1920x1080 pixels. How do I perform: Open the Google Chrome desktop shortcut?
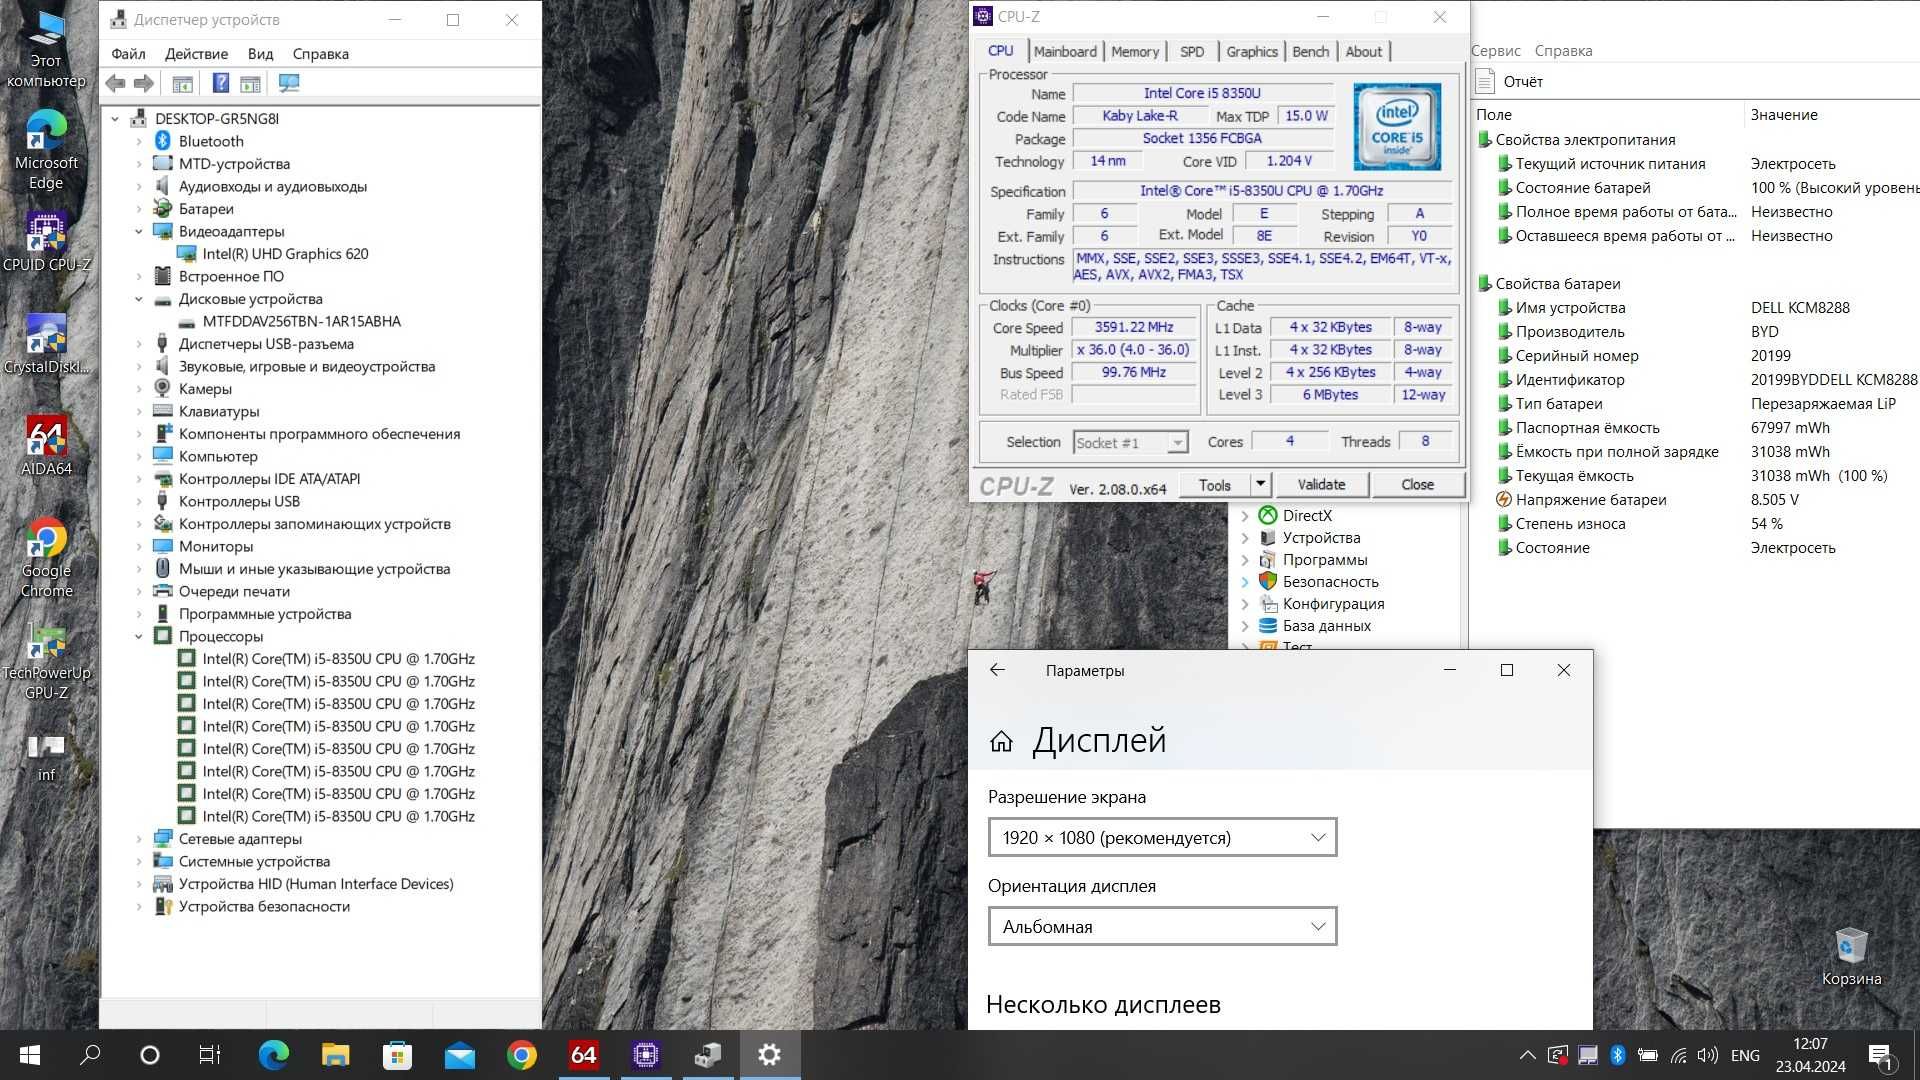[x=46, y=558]
